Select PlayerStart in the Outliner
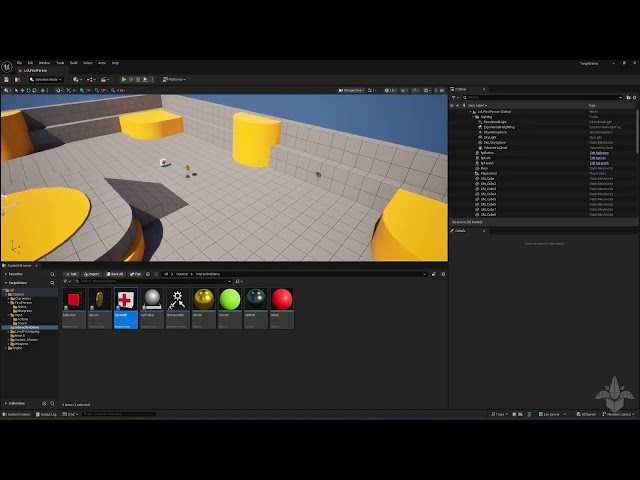 489,173
